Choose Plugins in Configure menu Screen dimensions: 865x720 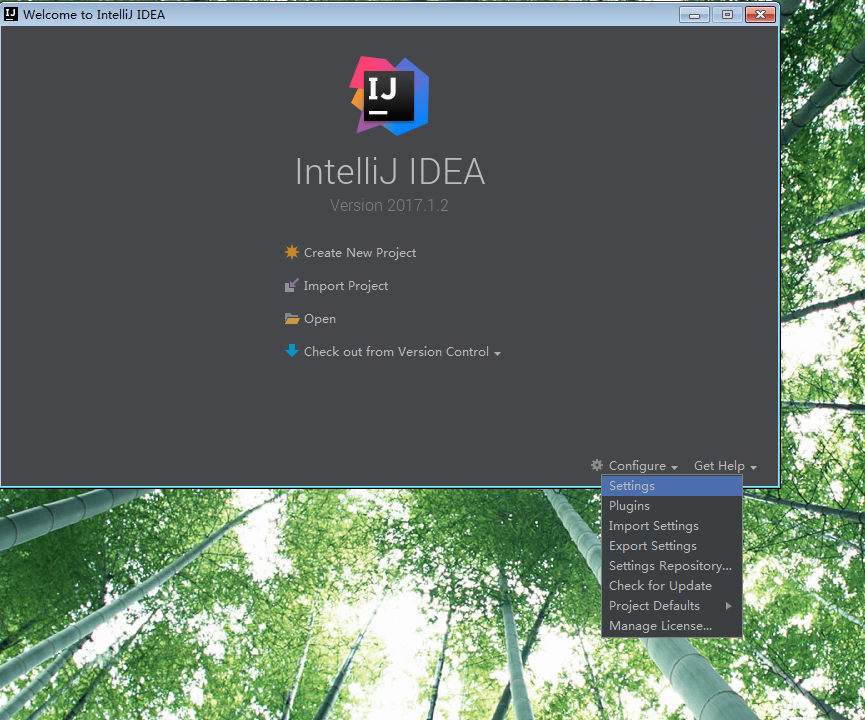672,505
